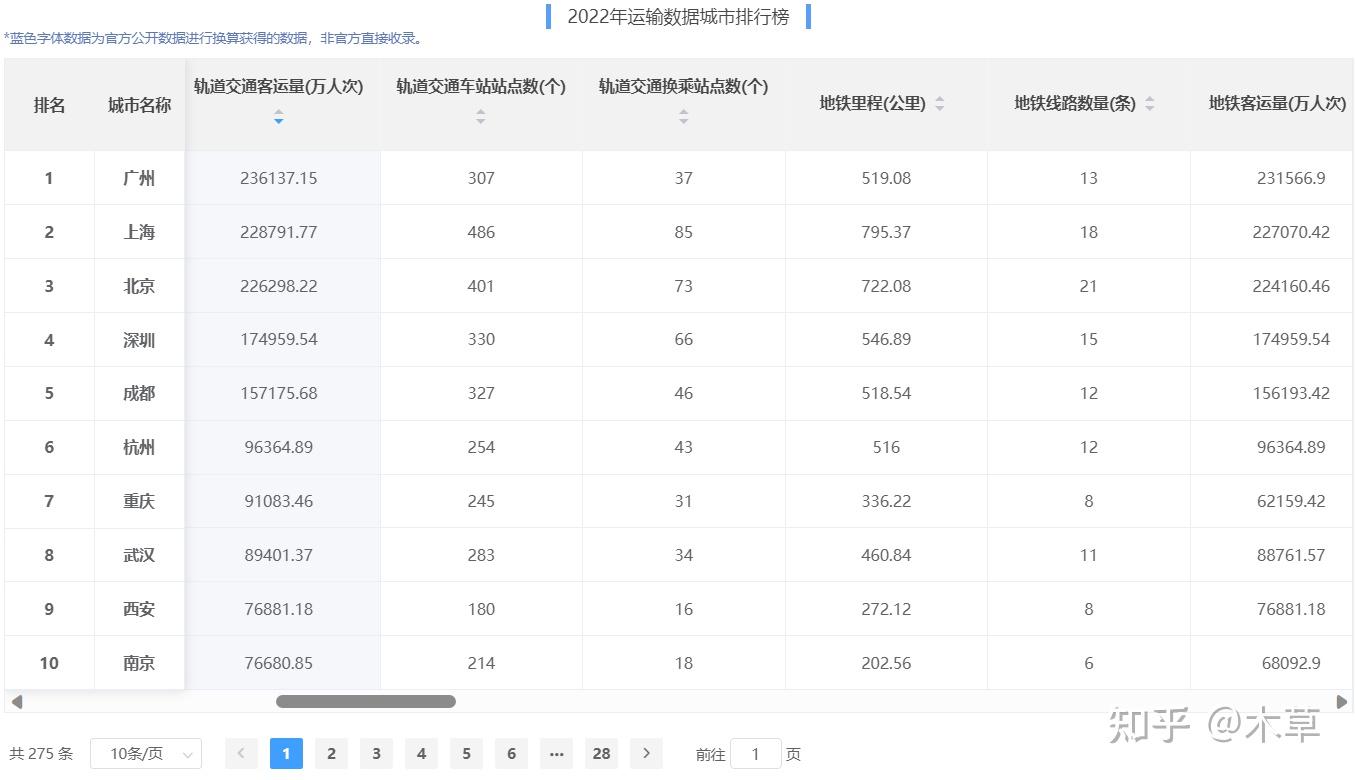Select the 重庆 city name cell
Screen dimensions: 1355x780
pyautogui.click(x=139, y=501)
